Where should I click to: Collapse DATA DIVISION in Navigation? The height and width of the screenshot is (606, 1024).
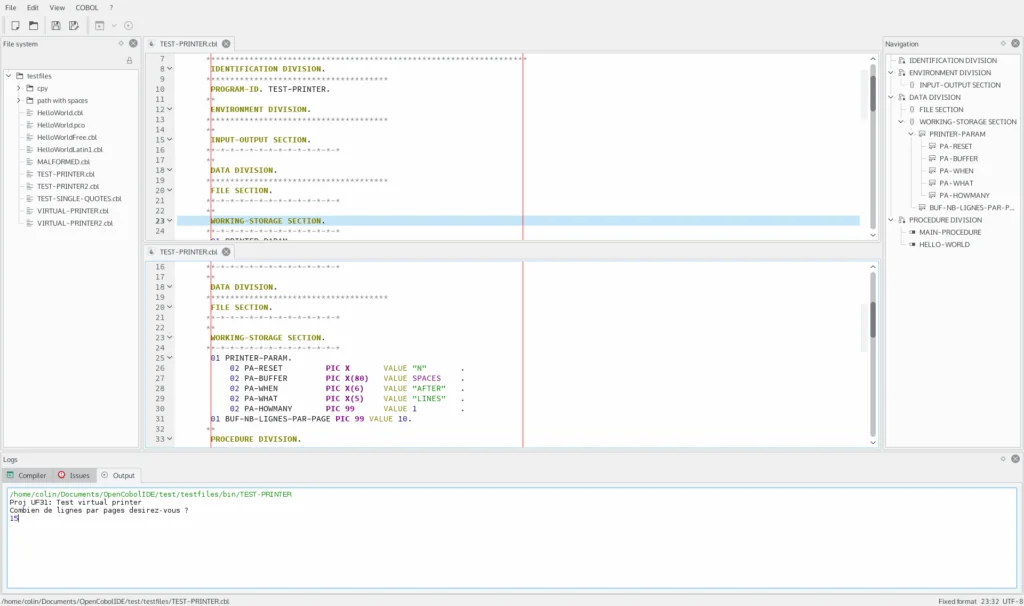coord(891,97)
